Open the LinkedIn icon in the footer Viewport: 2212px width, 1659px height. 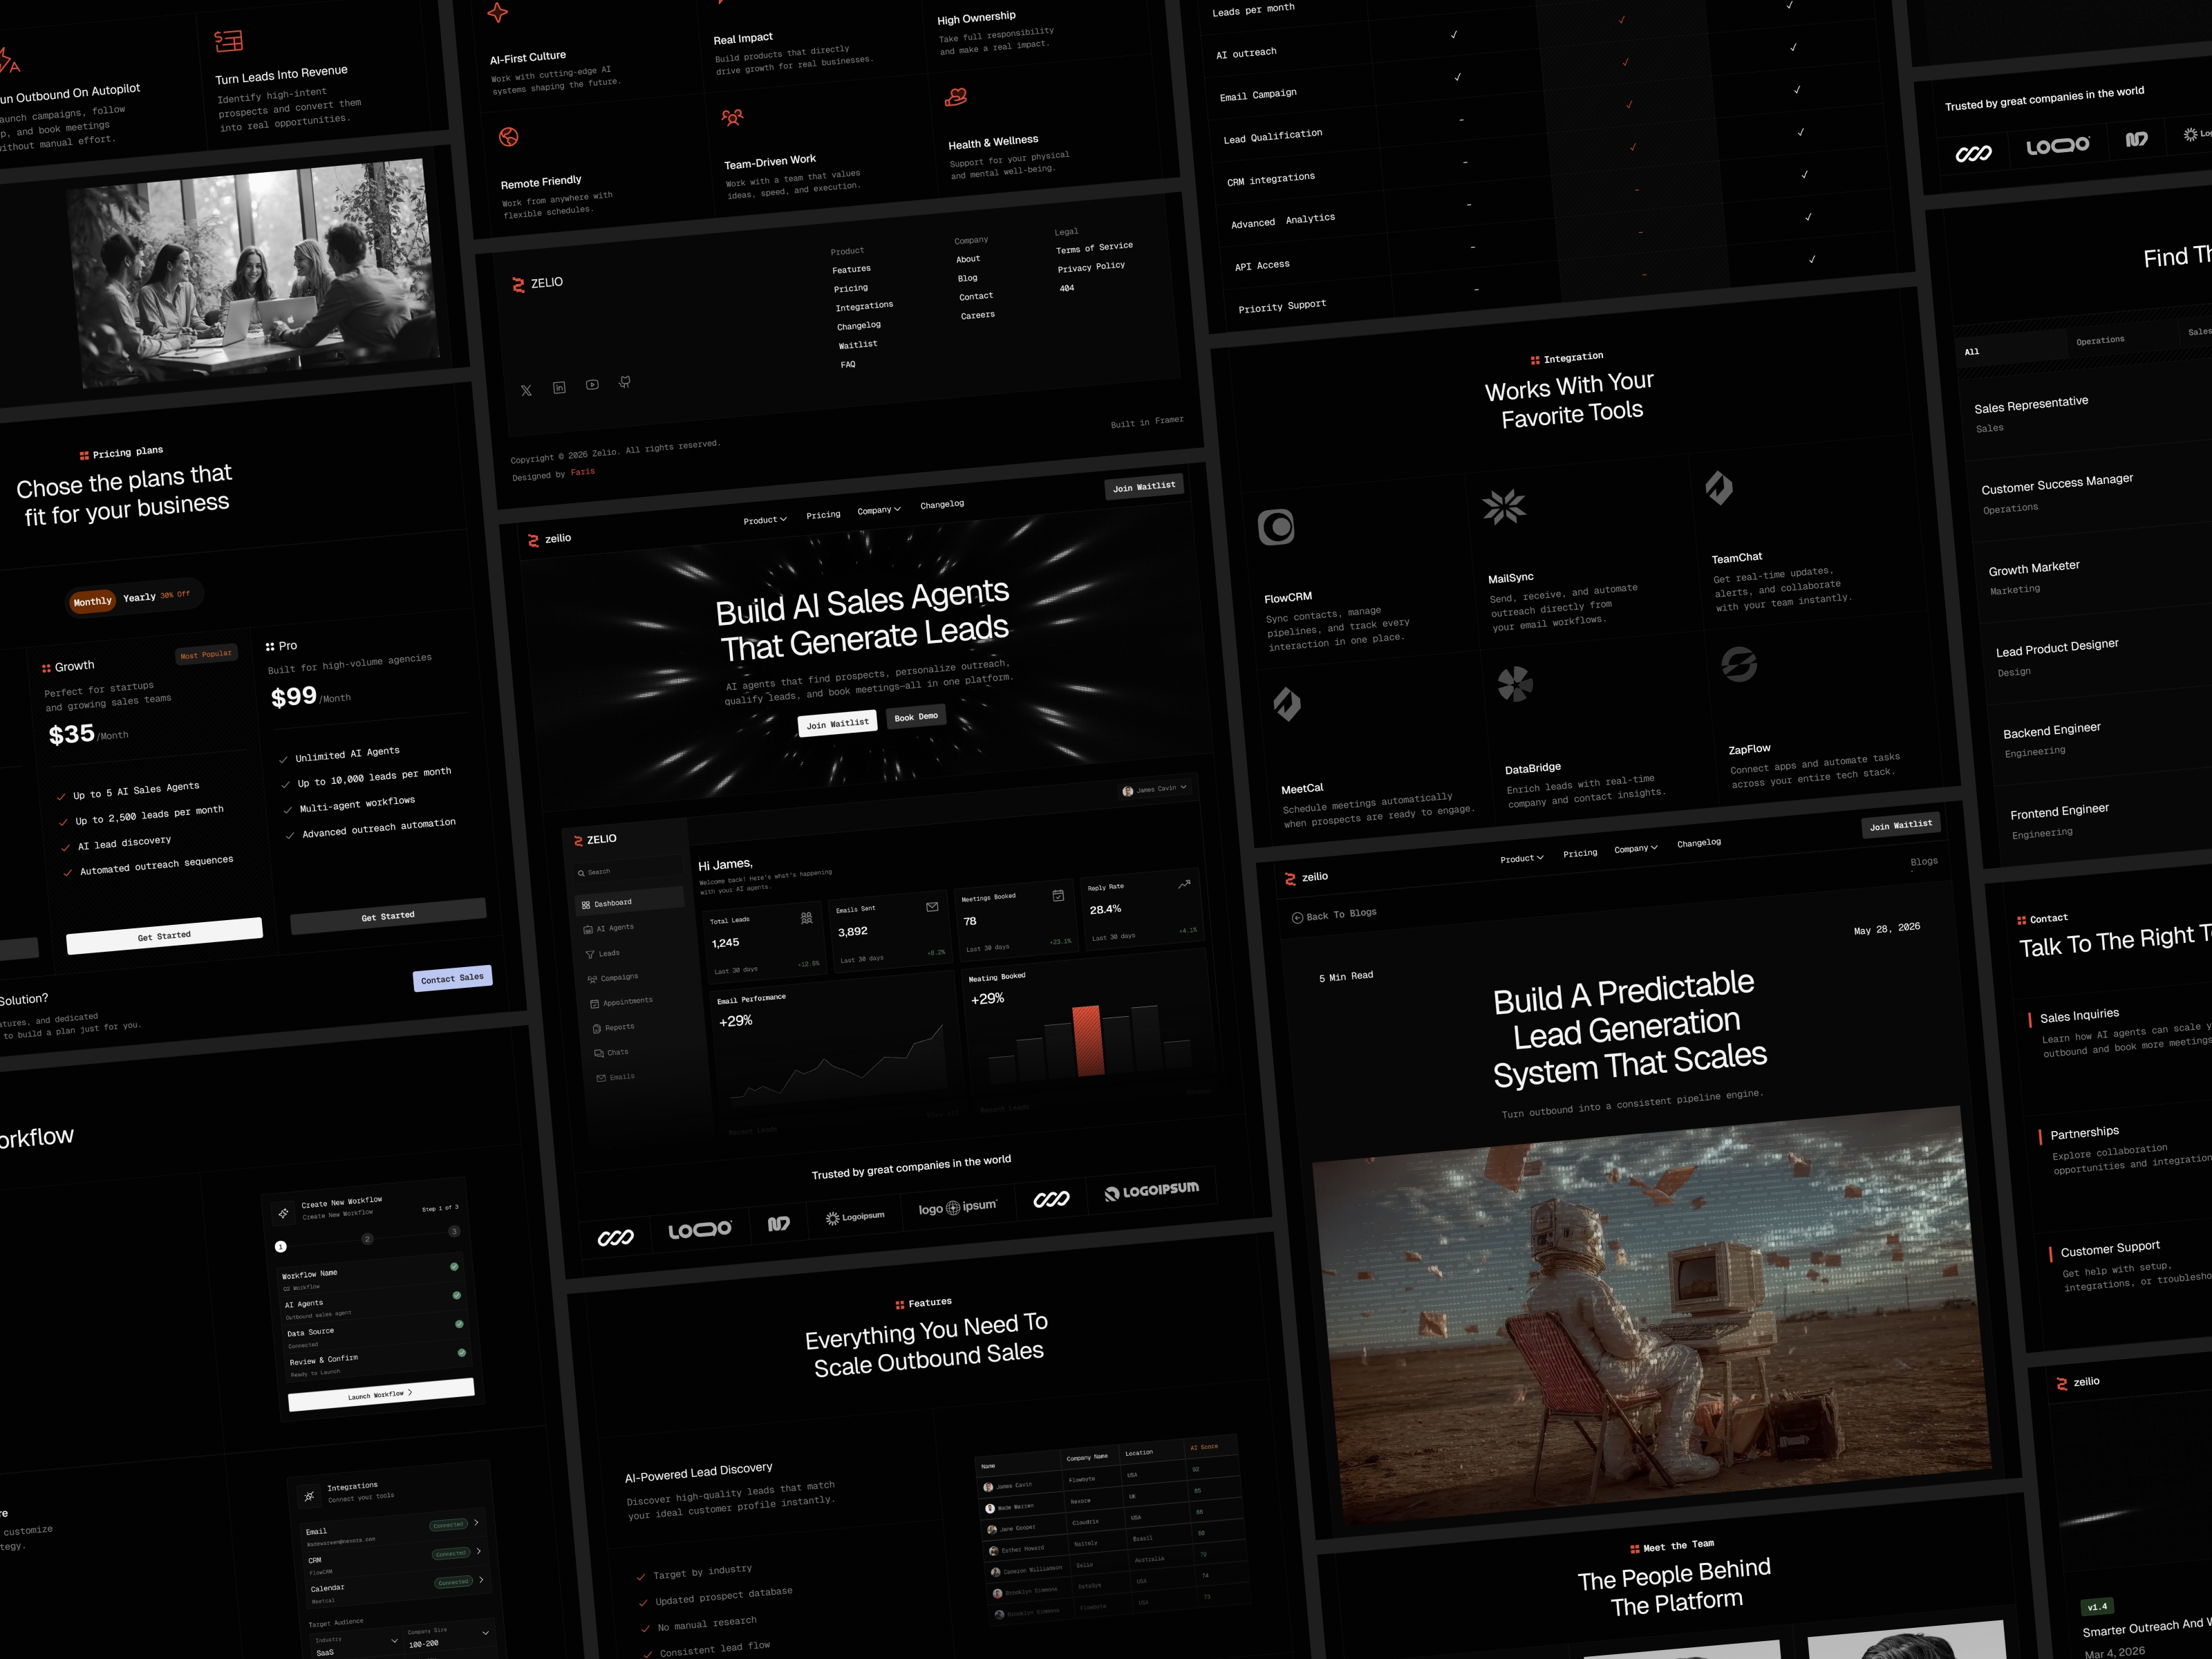click(559, 387)
